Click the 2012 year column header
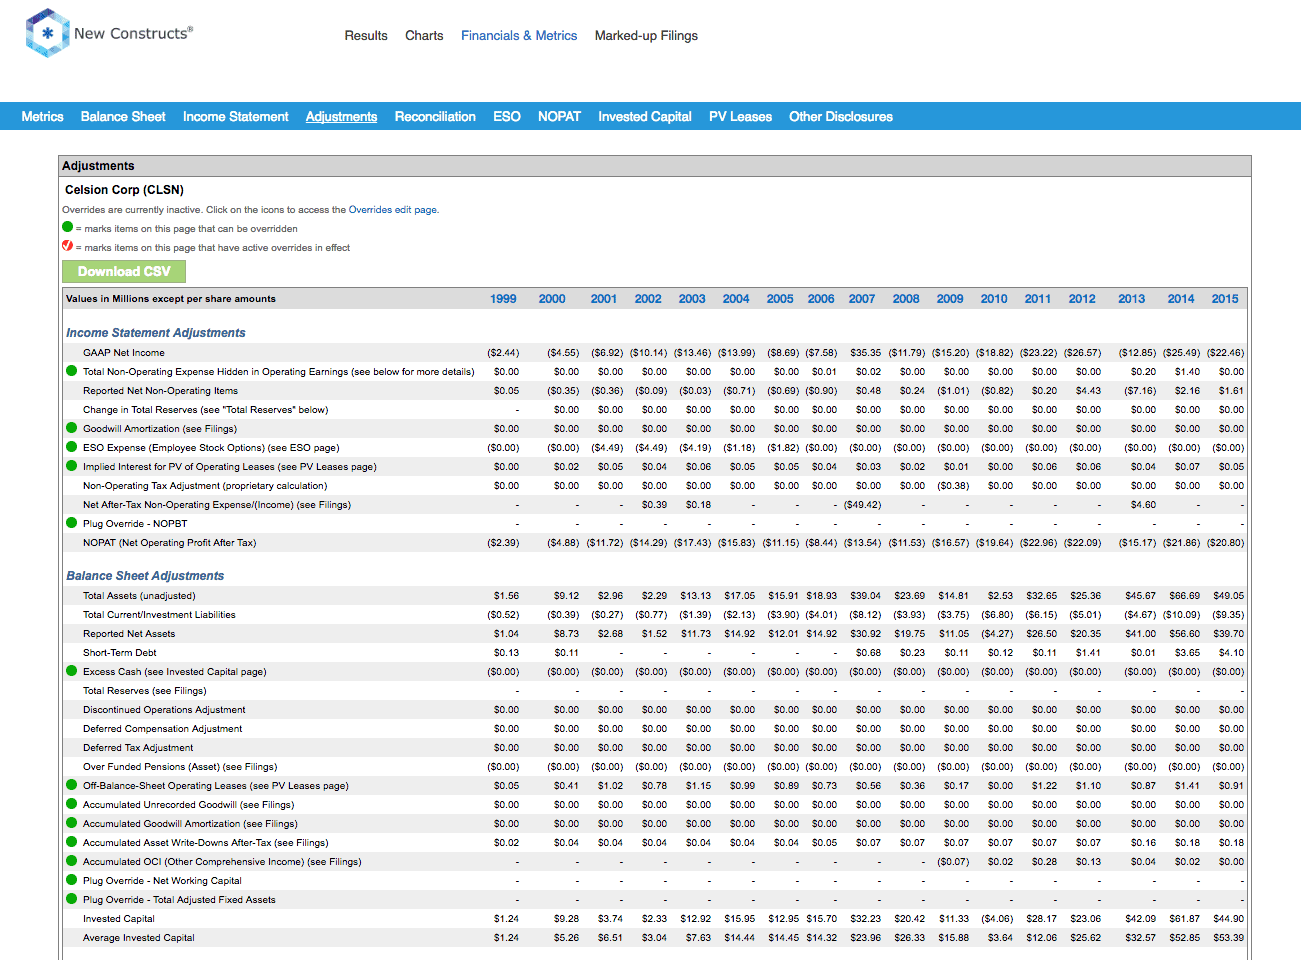Image resolution: width=1301 pixels, height=960 pixels. point(1082,299)
